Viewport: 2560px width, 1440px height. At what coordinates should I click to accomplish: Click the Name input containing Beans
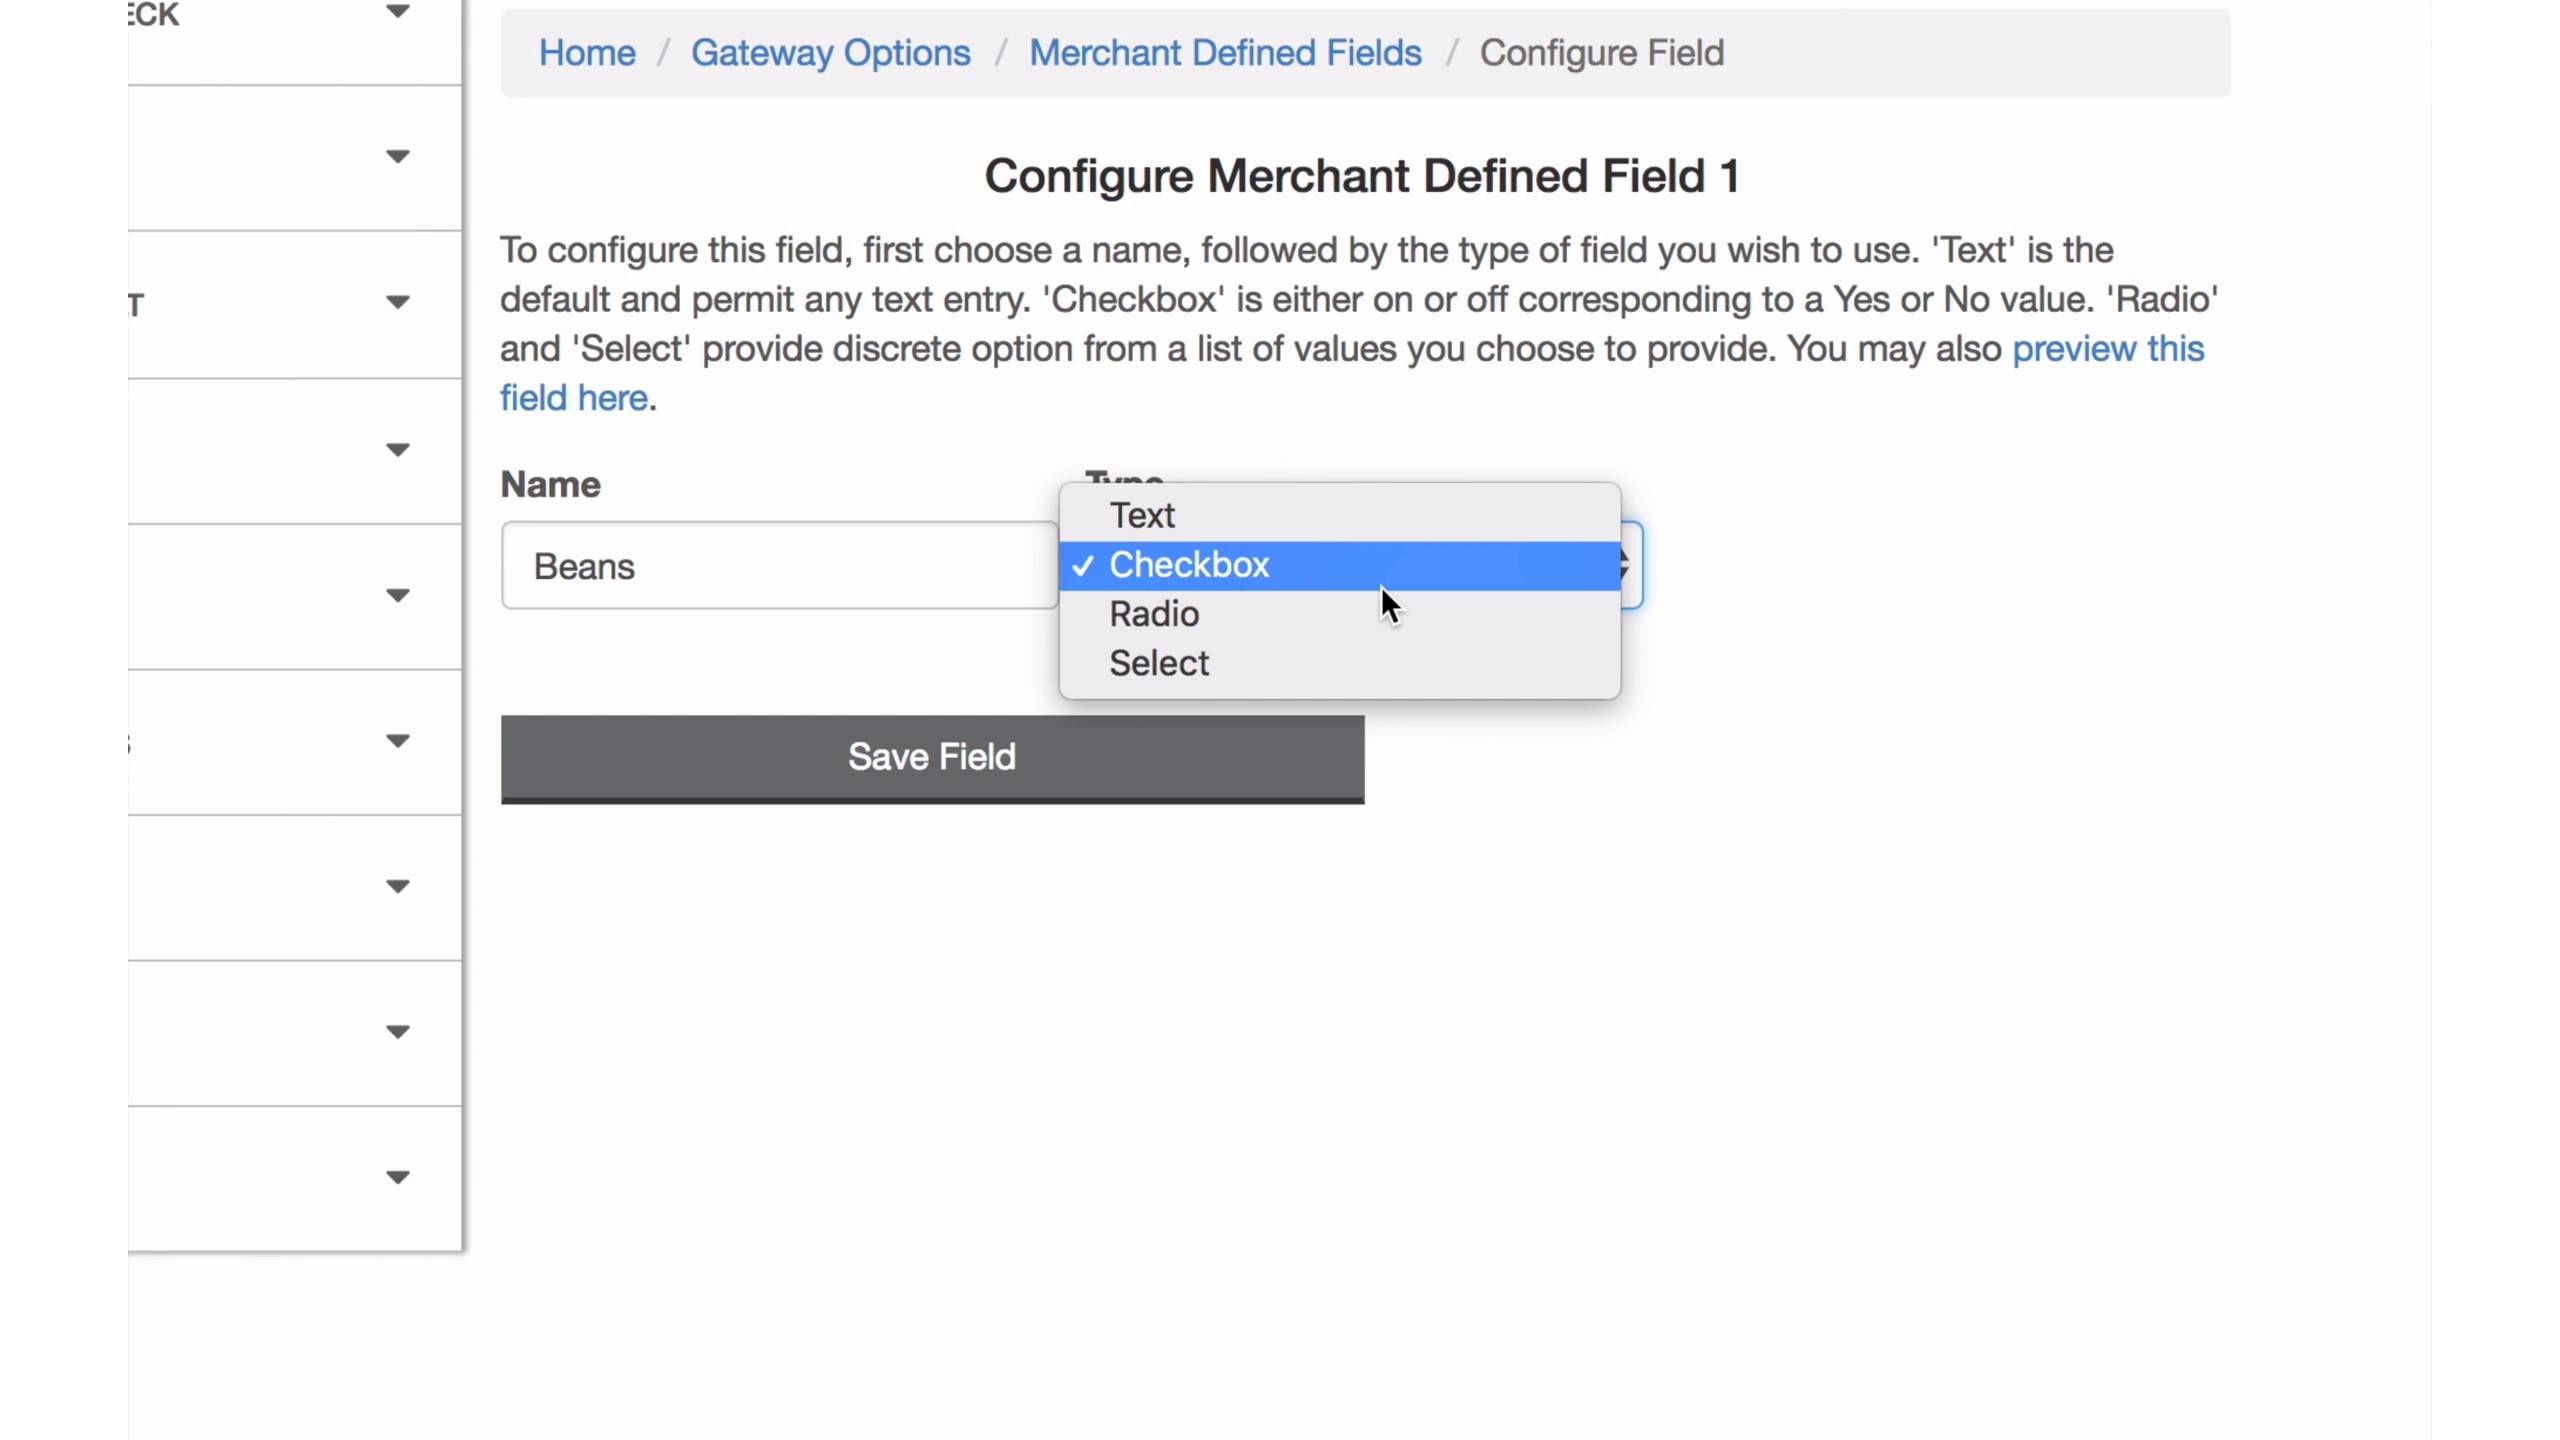pyautogui.click(x=780, y=566)
